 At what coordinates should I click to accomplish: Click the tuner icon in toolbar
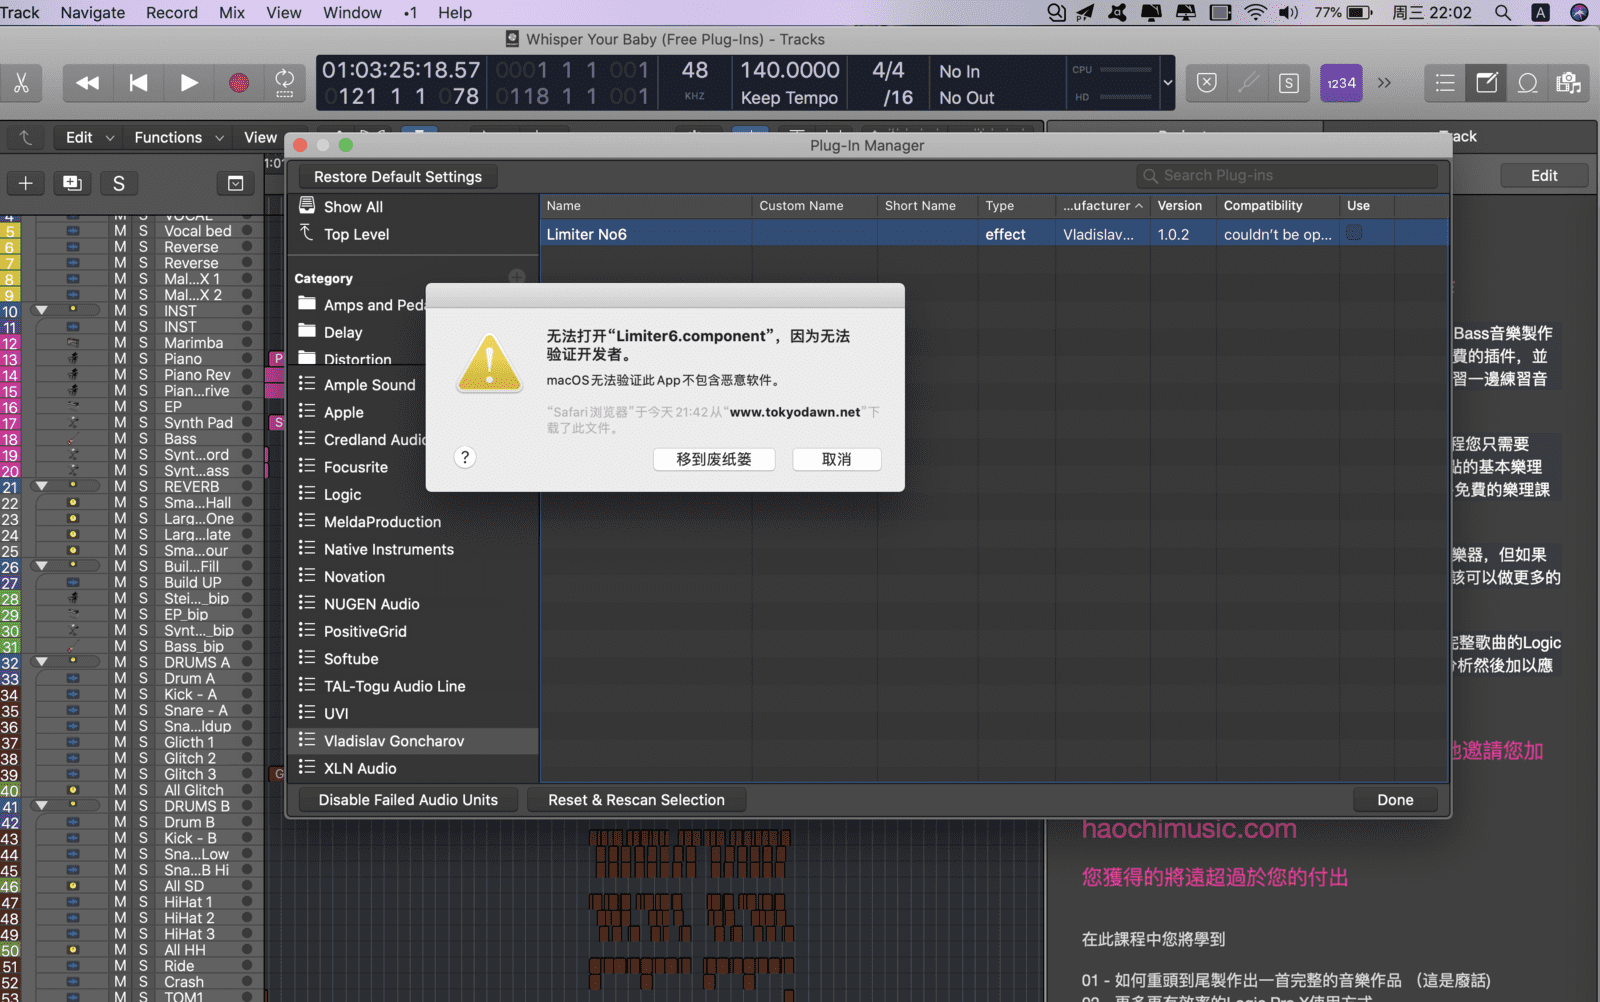click(x=1248, y=83)
